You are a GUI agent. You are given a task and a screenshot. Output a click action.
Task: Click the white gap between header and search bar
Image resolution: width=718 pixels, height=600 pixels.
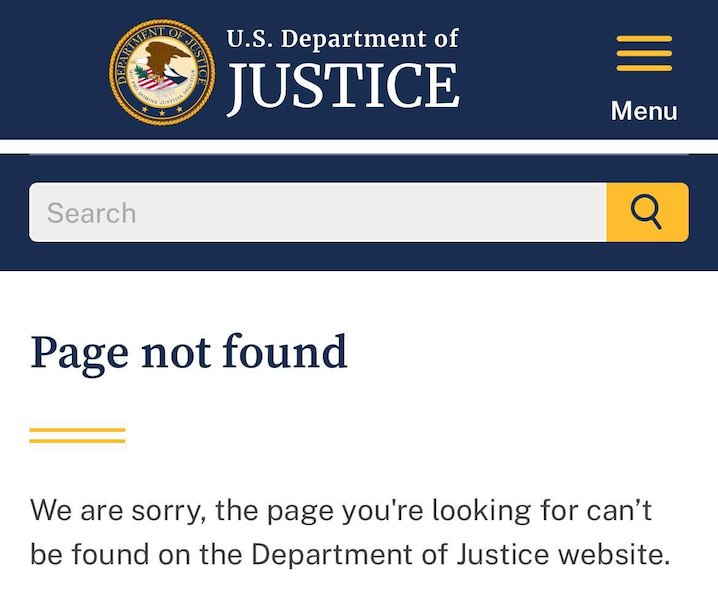(x=359, y=146)
